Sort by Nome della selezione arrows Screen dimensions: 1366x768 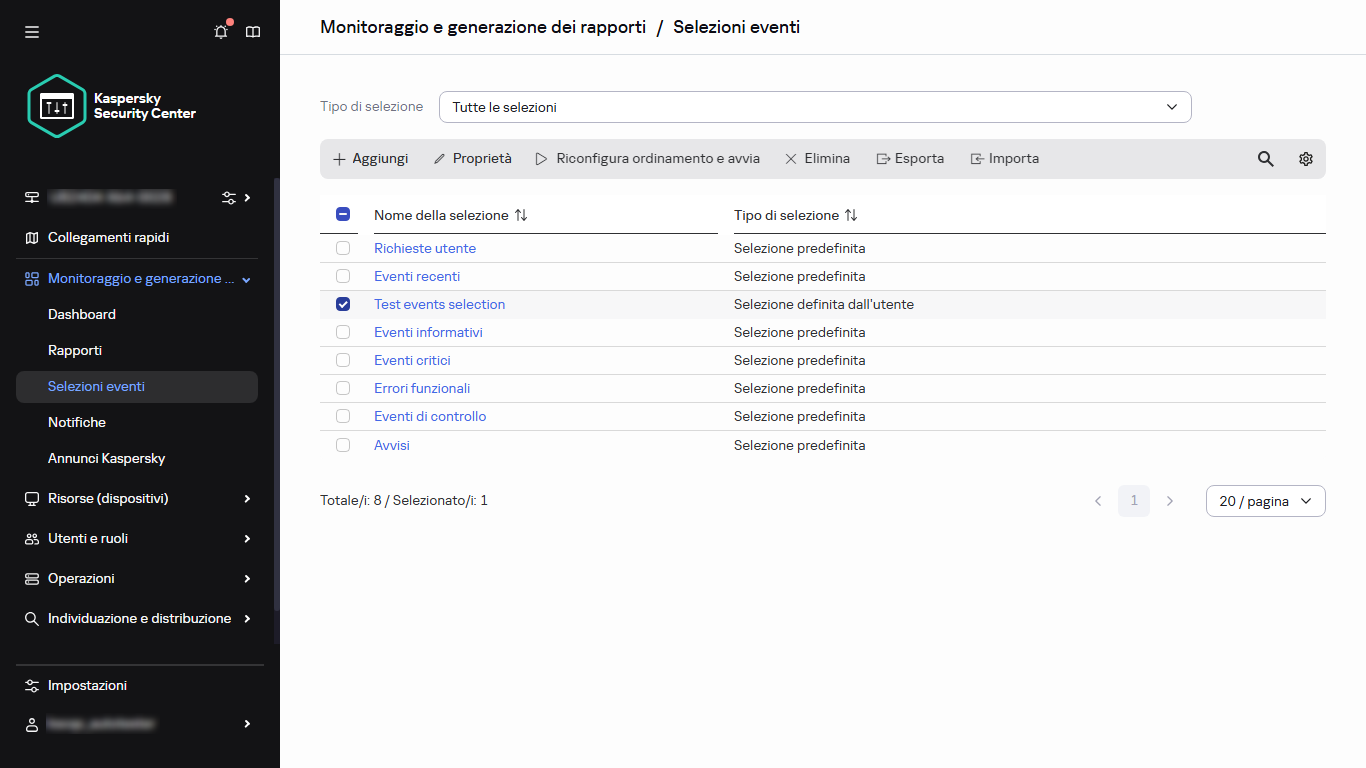coord(521,215)
